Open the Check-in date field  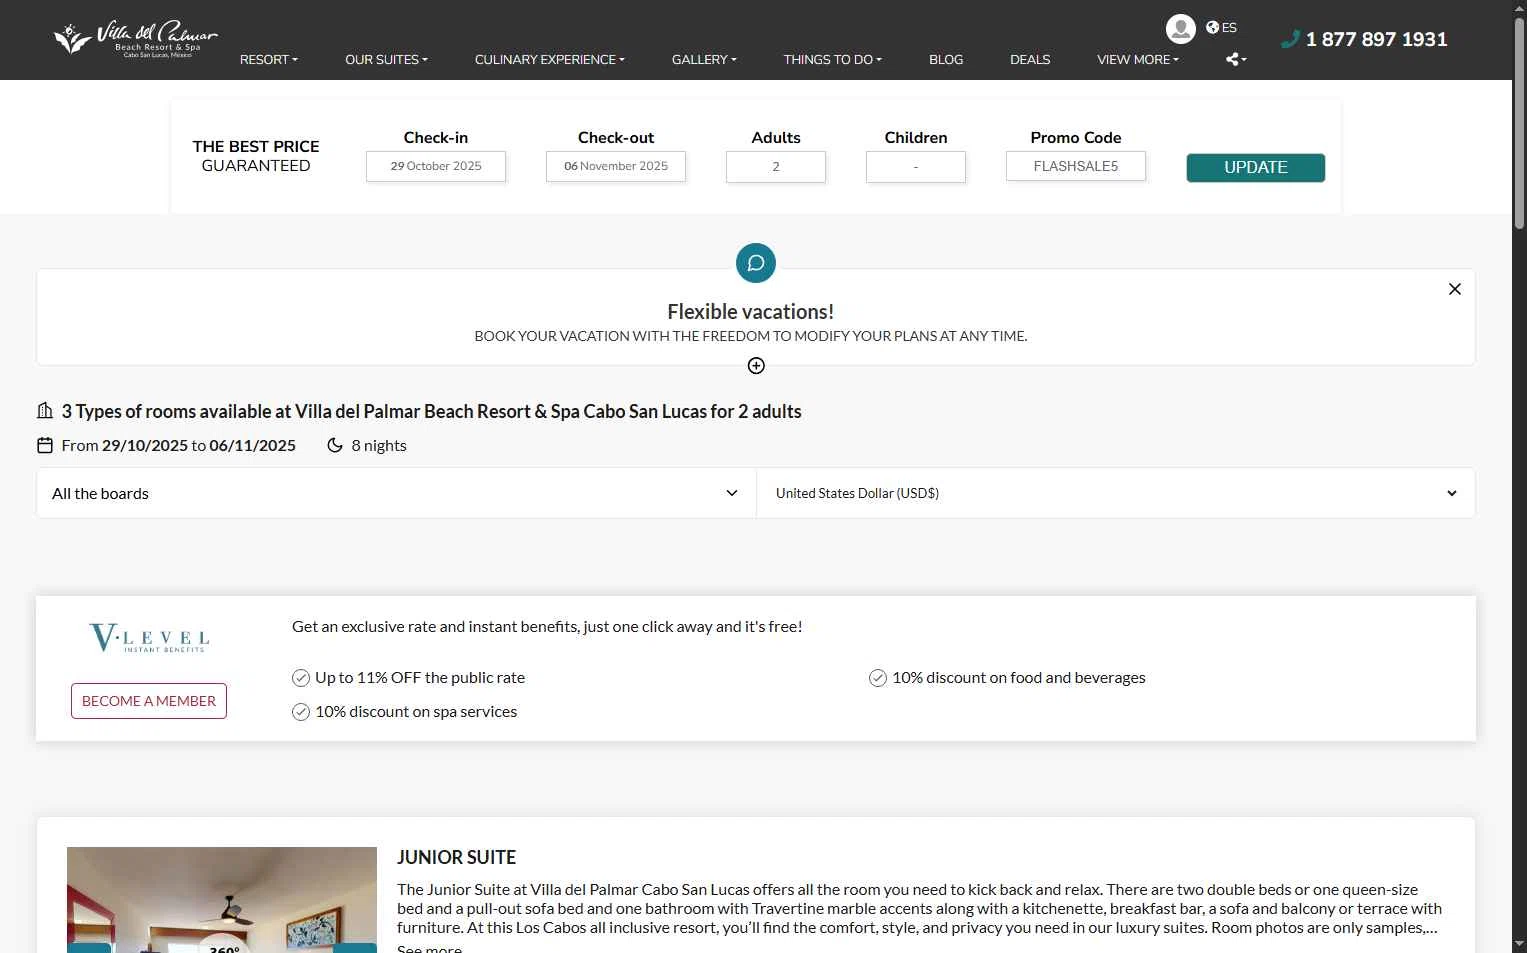pos(436,166)
